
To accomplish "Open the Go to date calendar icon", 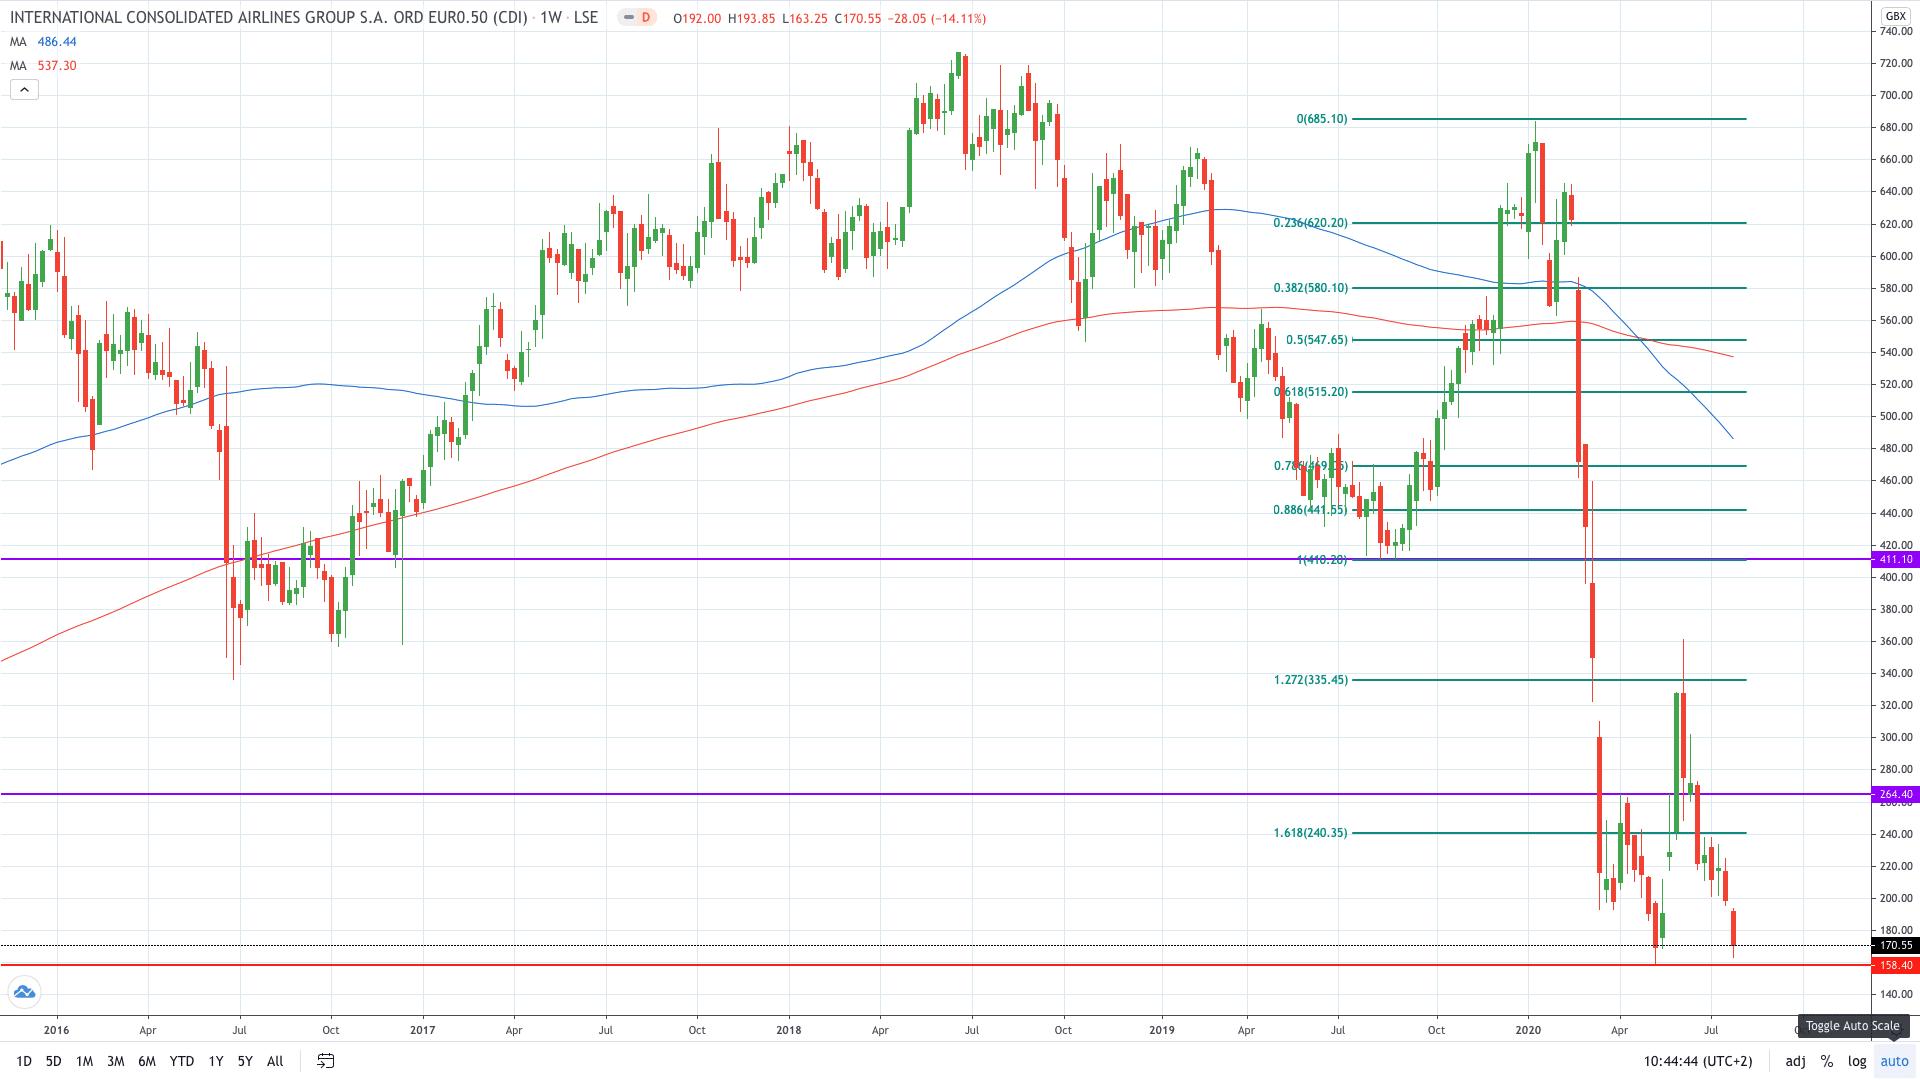I will pyautogui.click(x=325, y=1061).
